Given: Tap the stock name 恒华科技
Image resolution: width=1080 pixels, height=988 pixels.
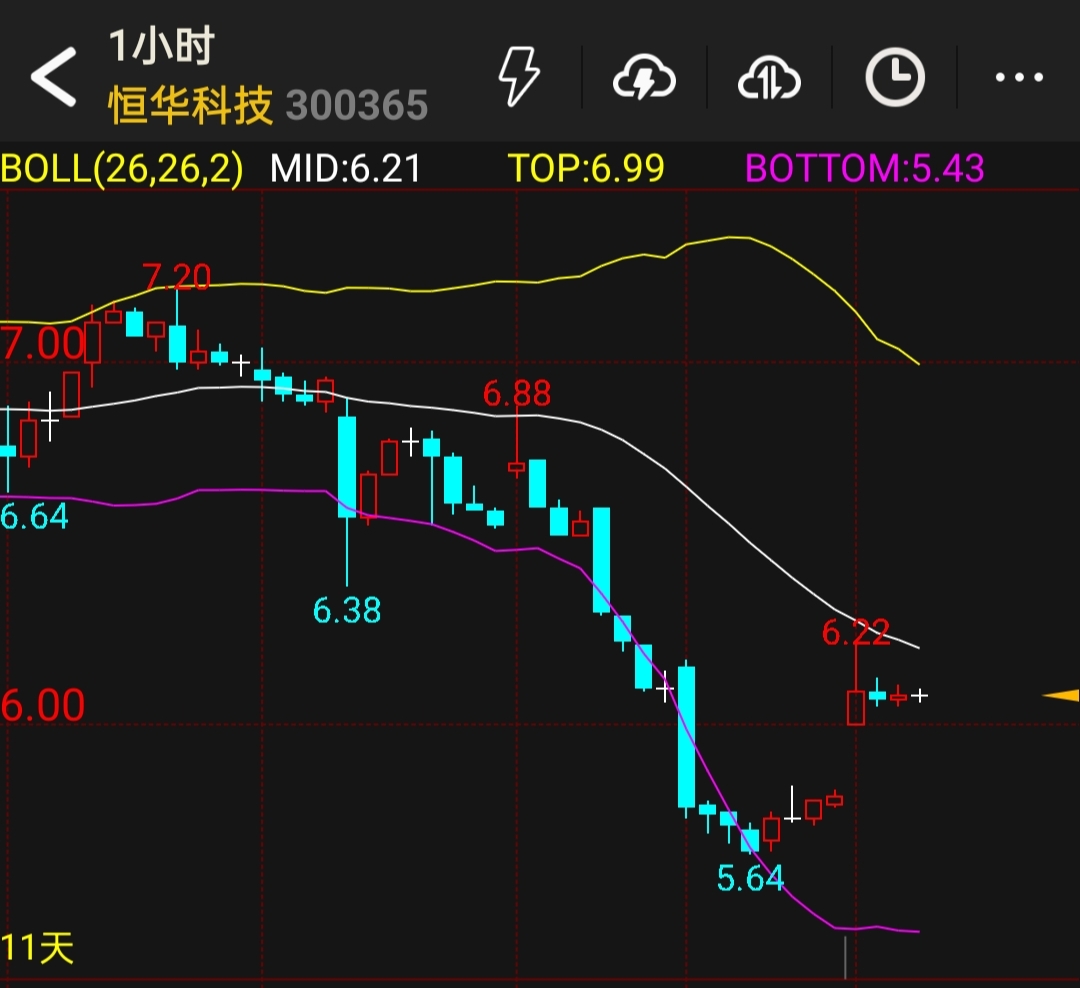Looking at the screenshot, I should (191, 105).
